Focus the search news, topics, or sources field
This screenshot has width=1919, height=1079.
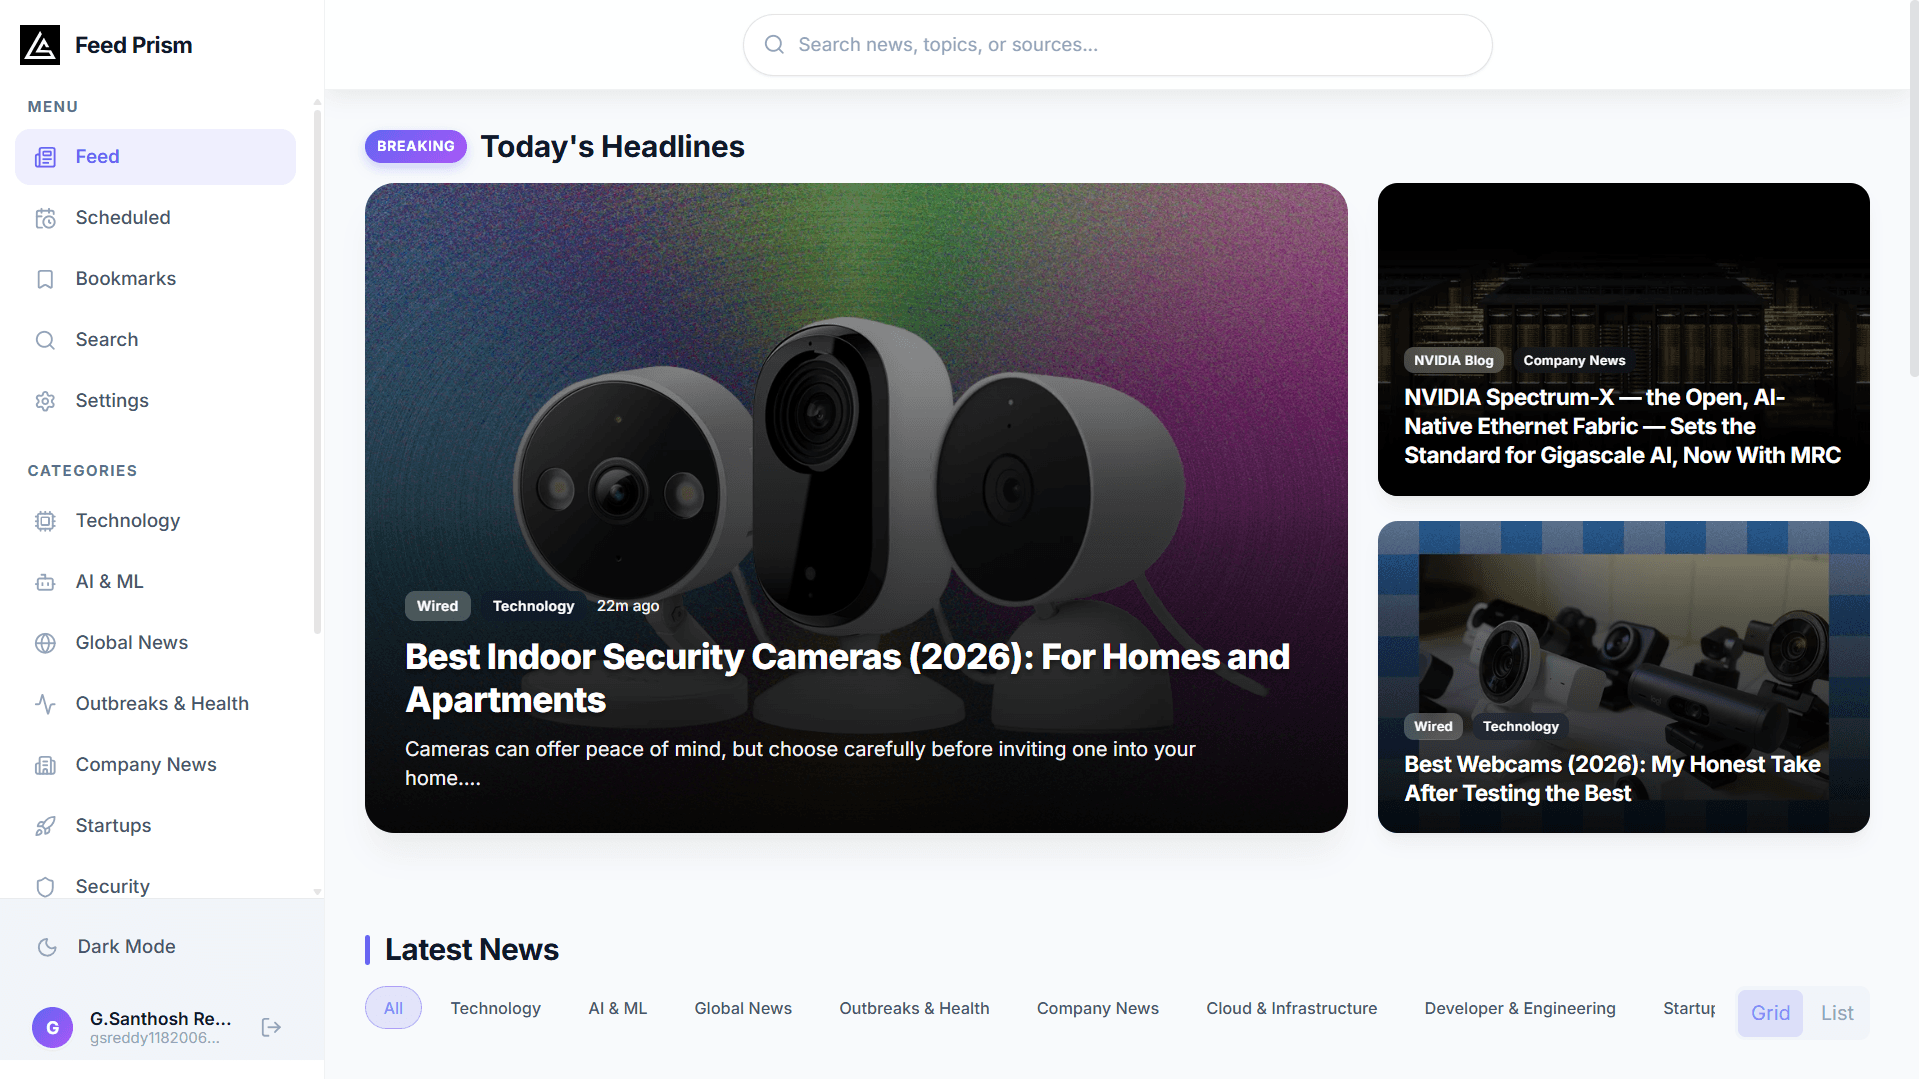point(1117,45)
